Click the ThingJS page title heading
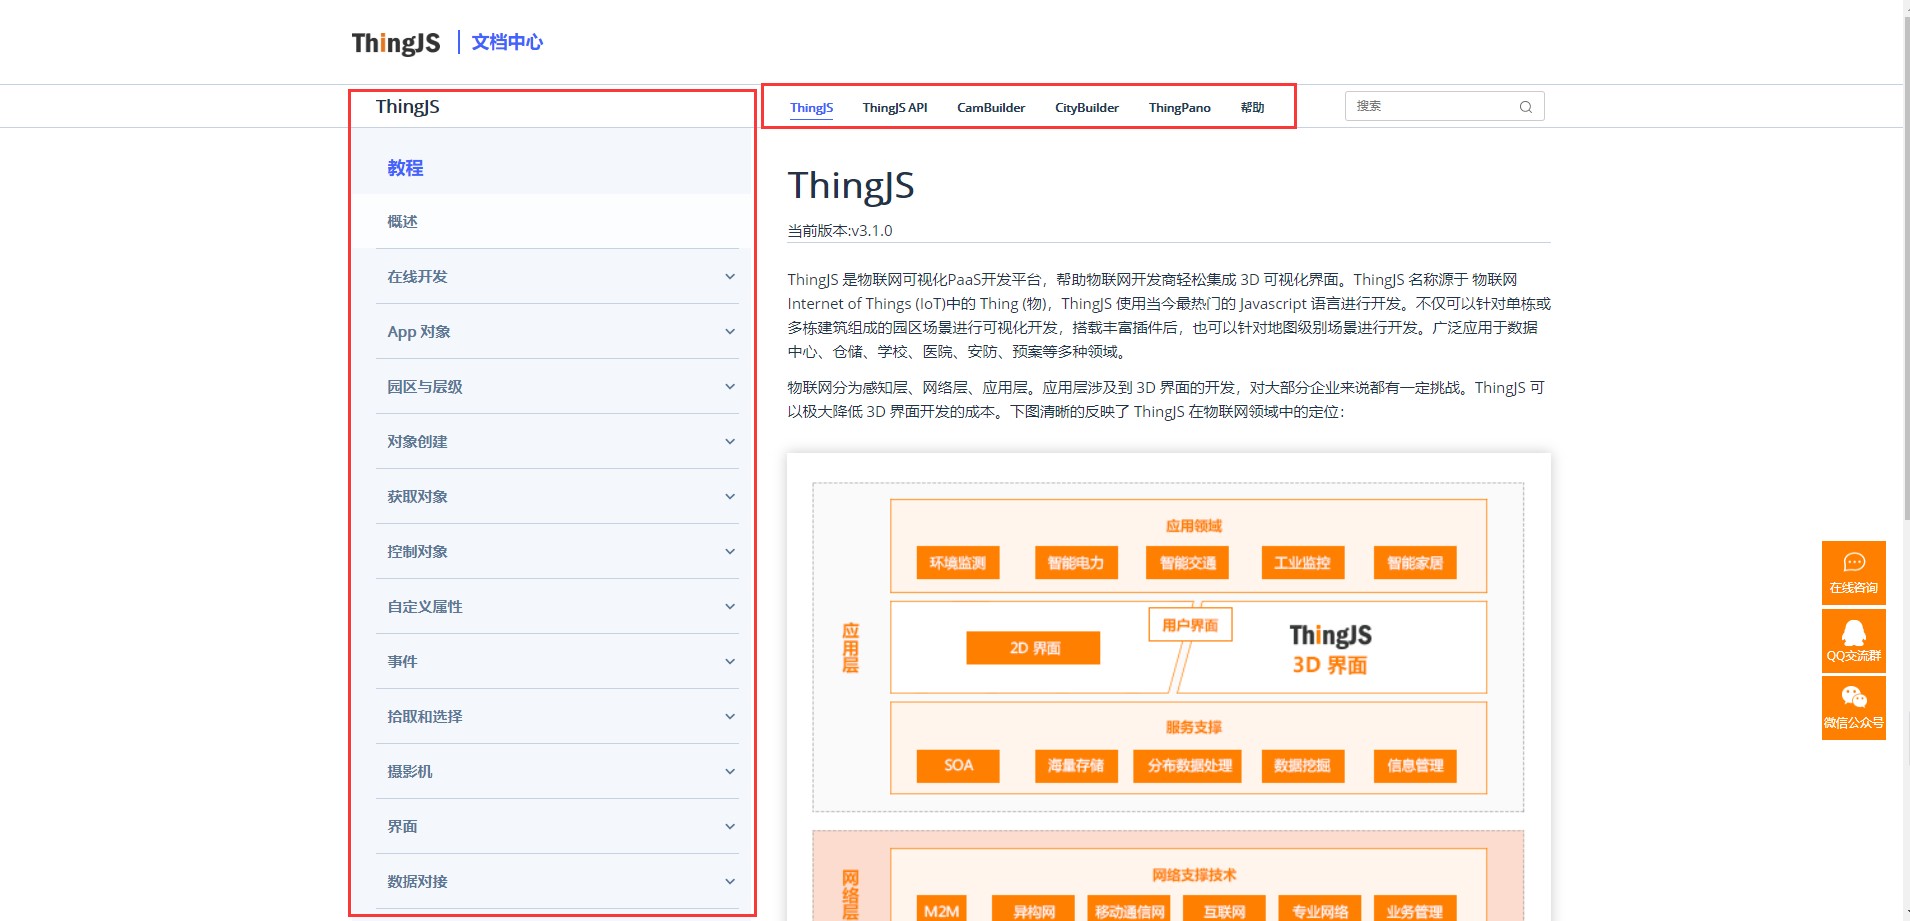 [x=851, y=186]
